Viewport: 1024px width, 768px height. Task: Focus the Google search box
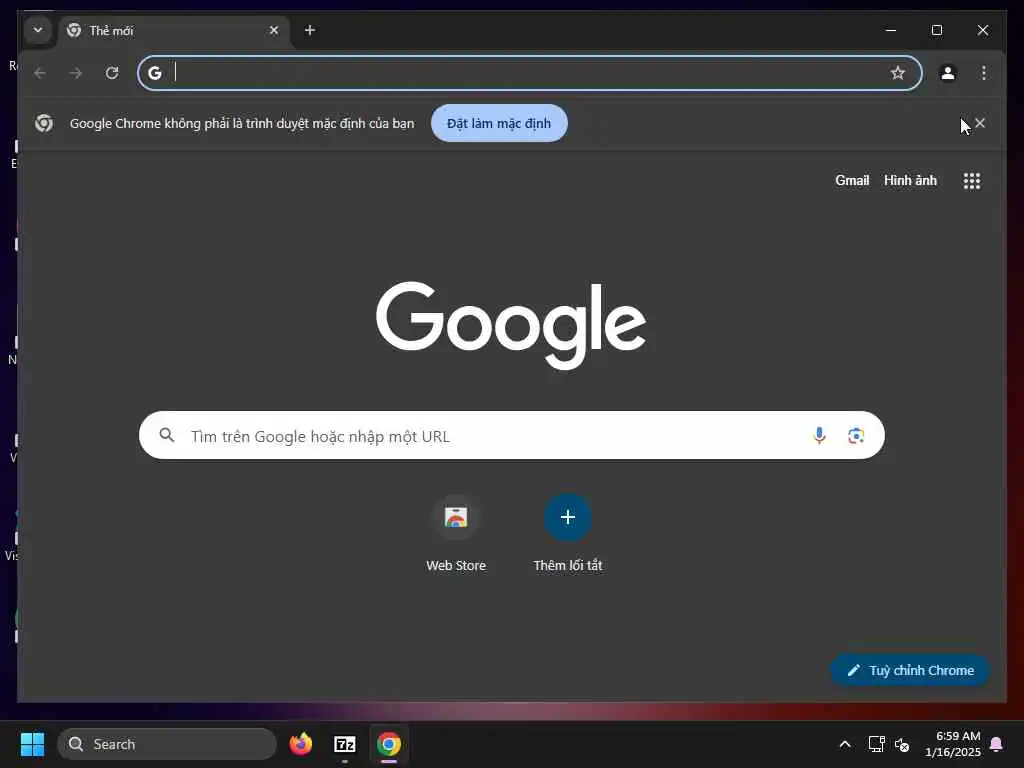point(511,436)
